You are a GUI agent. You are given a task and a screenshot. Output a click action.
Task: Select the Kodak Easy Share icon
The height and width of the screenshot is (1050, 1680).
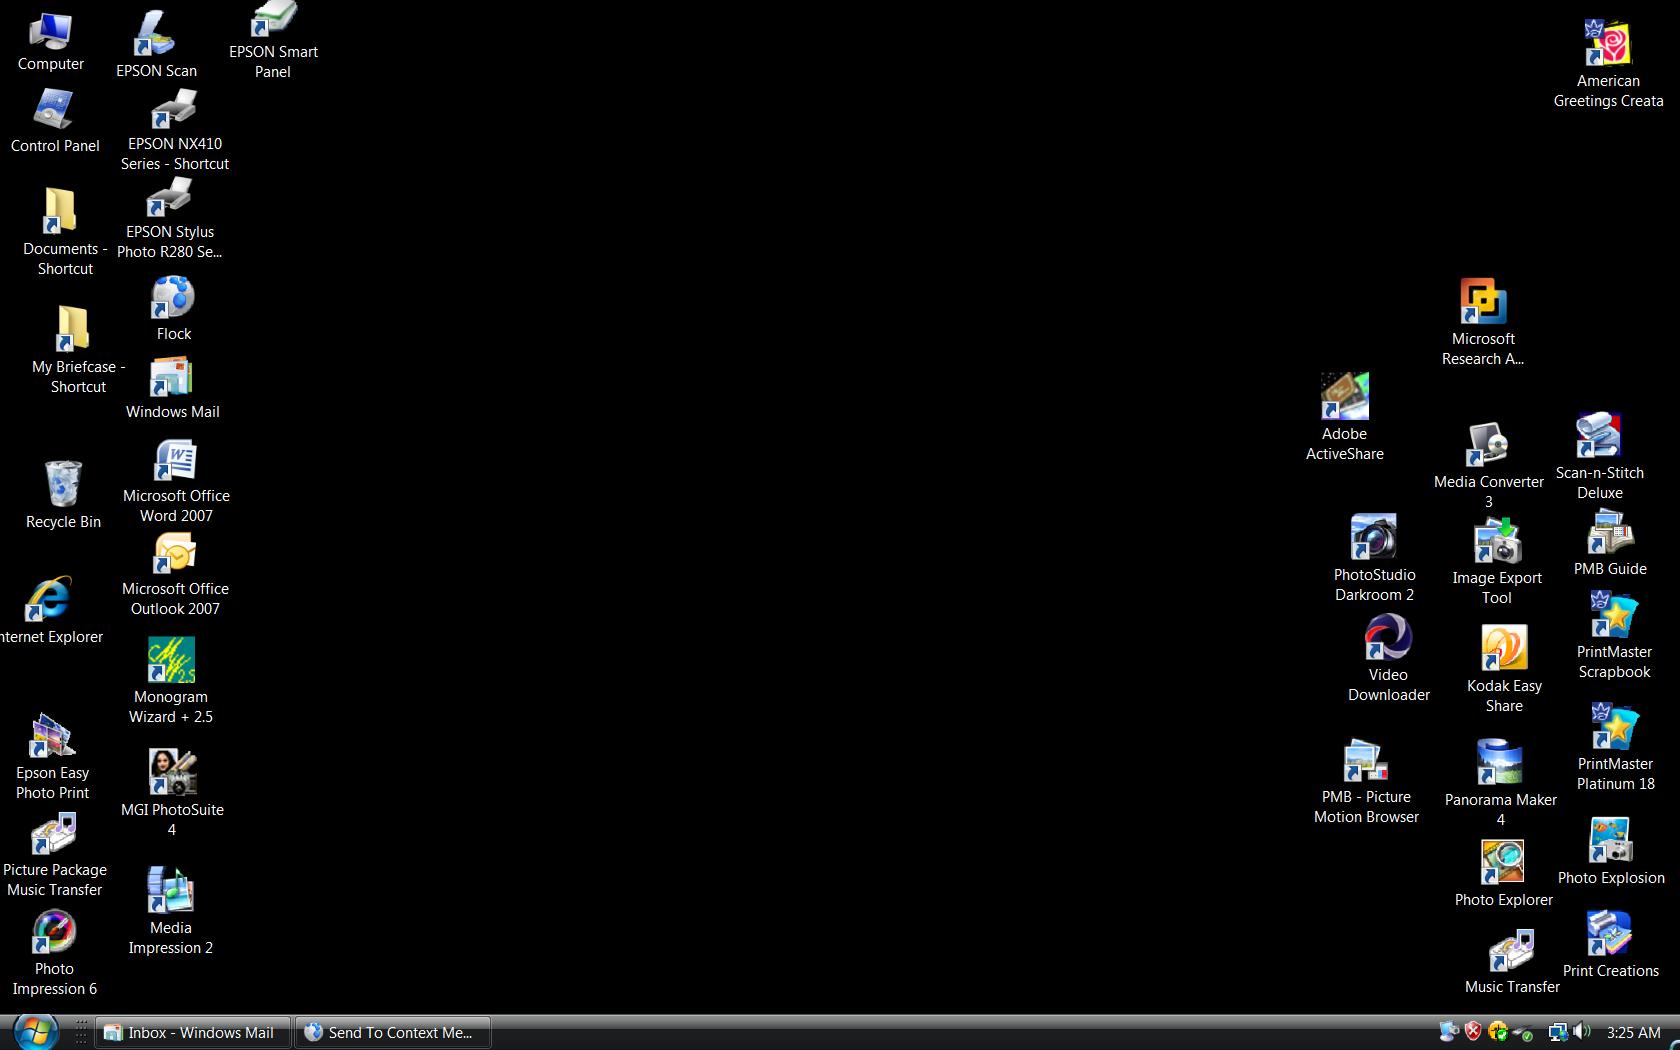1504,649
